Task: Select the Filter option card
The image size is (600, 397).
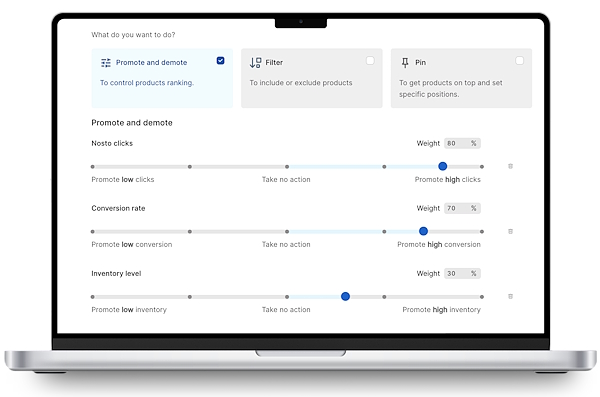Action: [x=311, y=78]
